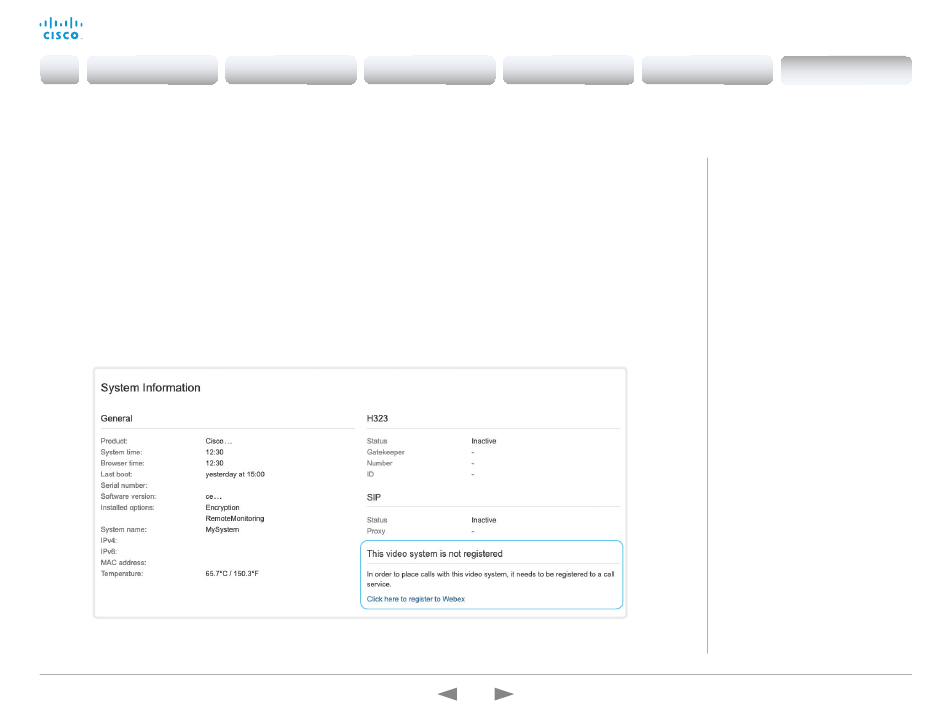Select the H323 section heading
The width and height of the screenshot is (950, 711).
pos(380,418)
